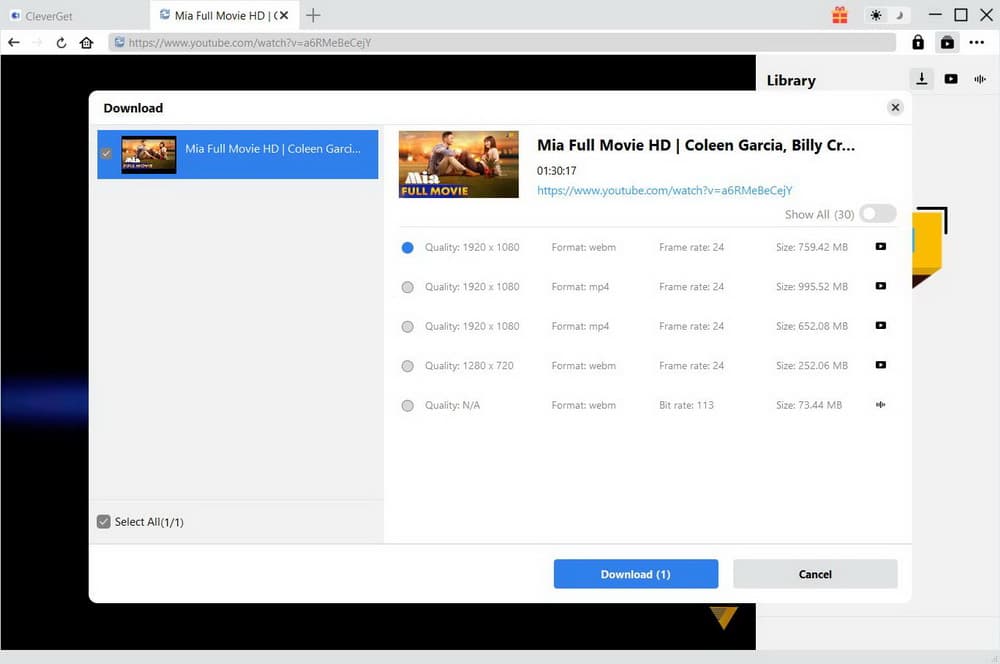Click the 'Size: 759.42 MB' text
This screenshot has width=1000, height=664.
[812, 247]
